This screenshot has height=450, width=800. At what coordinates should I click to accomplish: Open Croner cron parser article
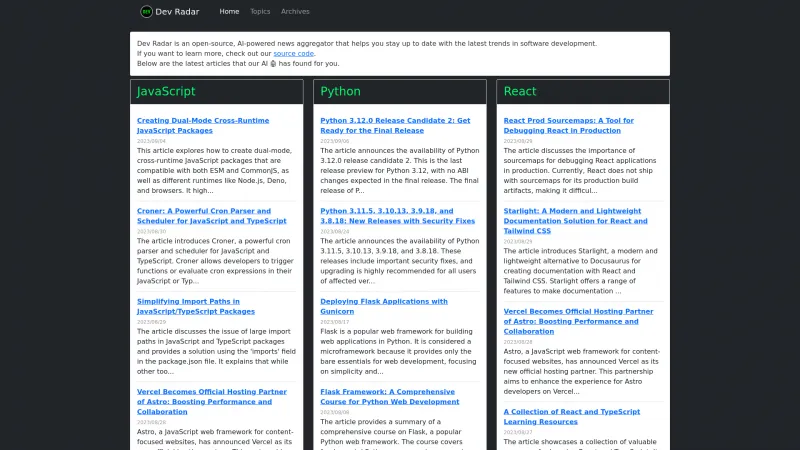click(x=212, y=216)
